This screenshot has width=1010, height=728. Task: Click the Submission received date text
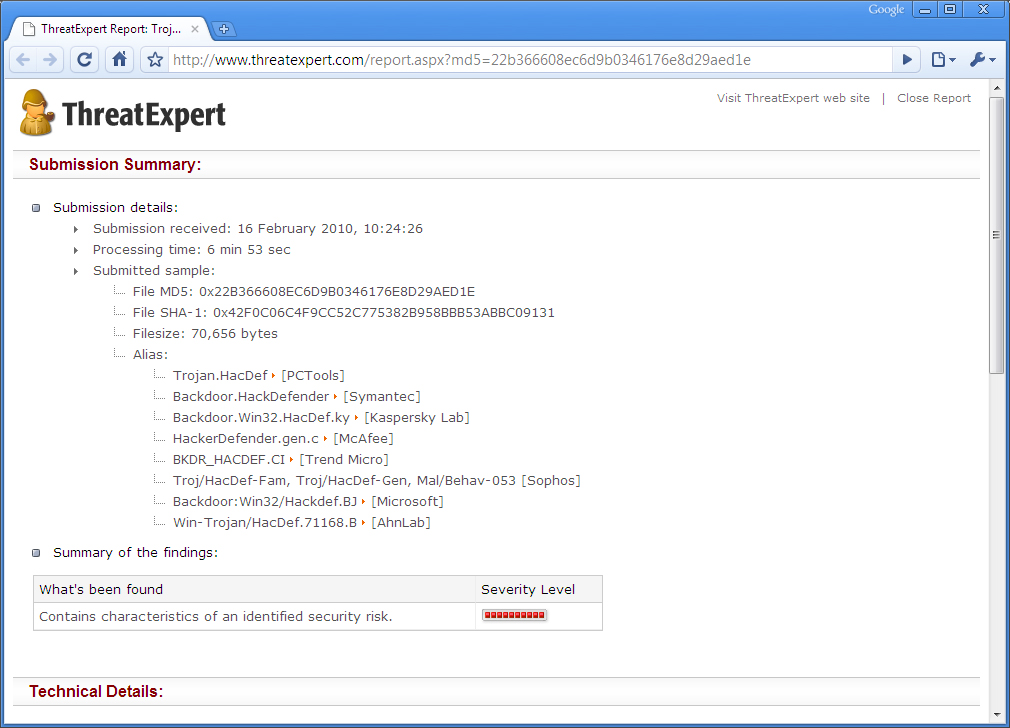(x=258, y=229)
